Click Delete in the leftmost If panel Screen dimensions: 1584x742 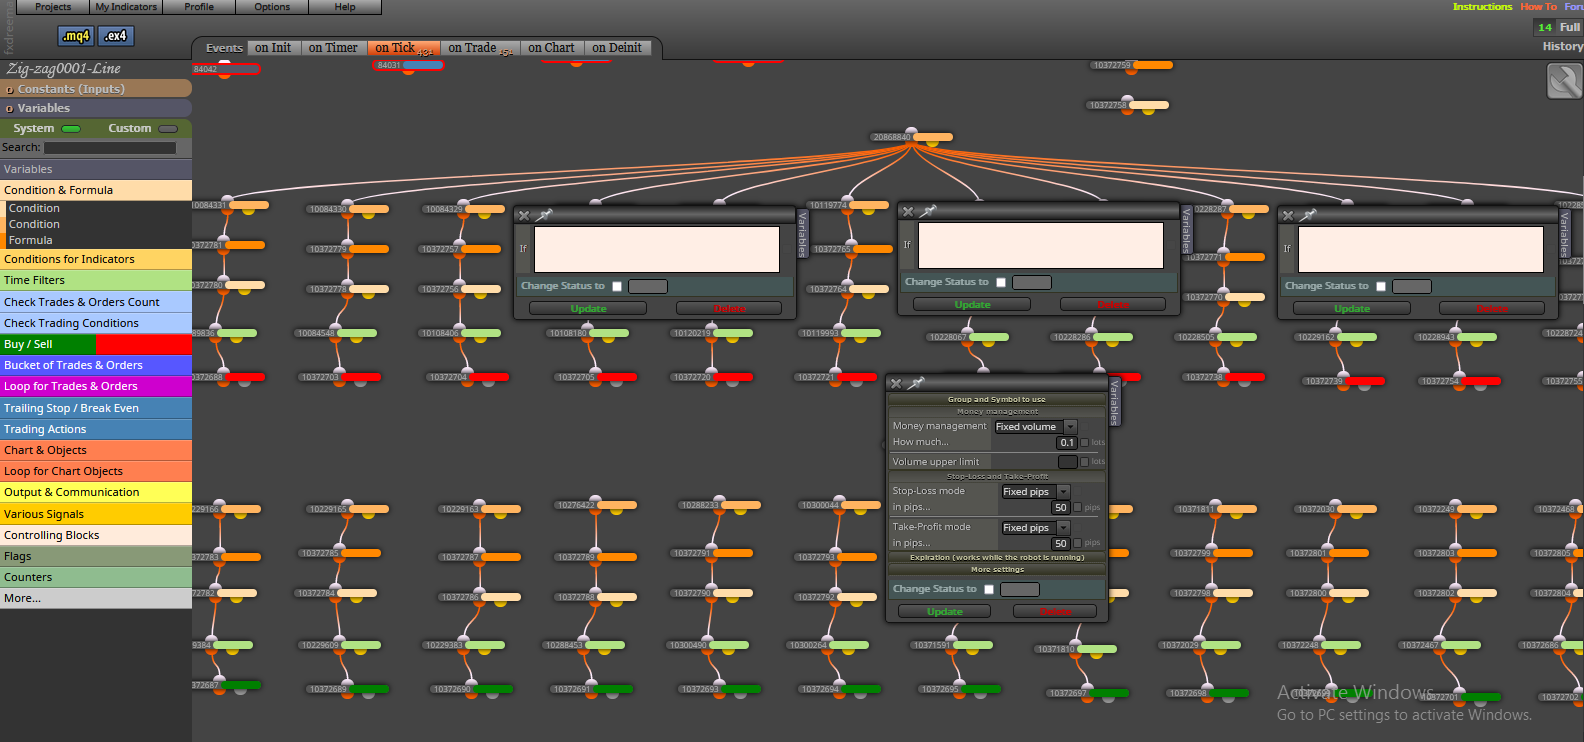(x=729, y=308)
